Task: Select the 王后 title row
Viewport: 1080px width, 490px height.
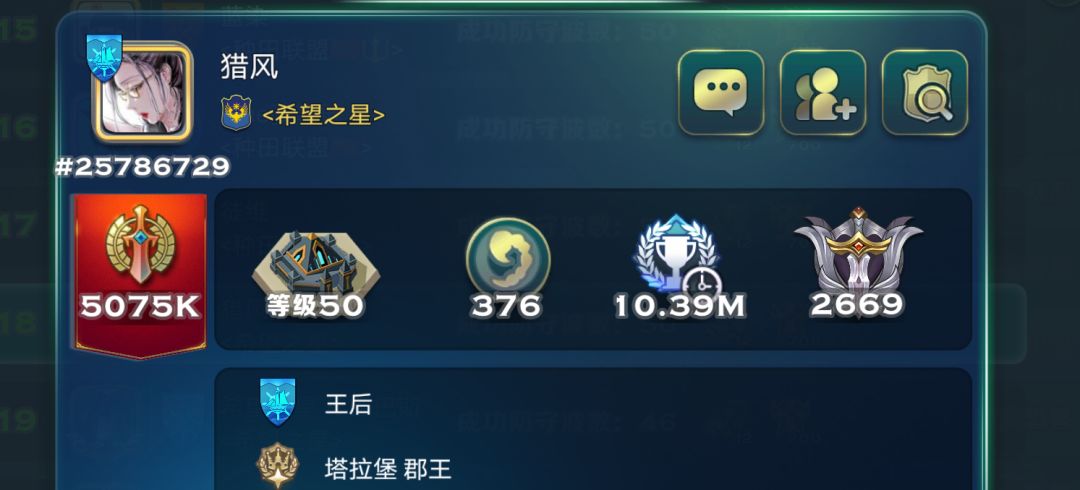Action: [592, 404]
